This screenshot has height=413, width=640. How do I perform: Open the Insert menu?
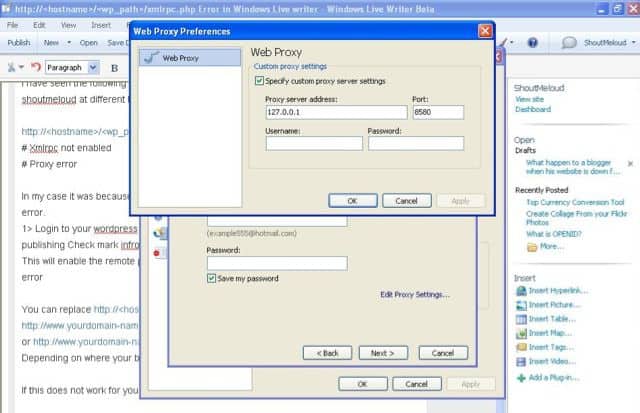click(x=101, y=25)
